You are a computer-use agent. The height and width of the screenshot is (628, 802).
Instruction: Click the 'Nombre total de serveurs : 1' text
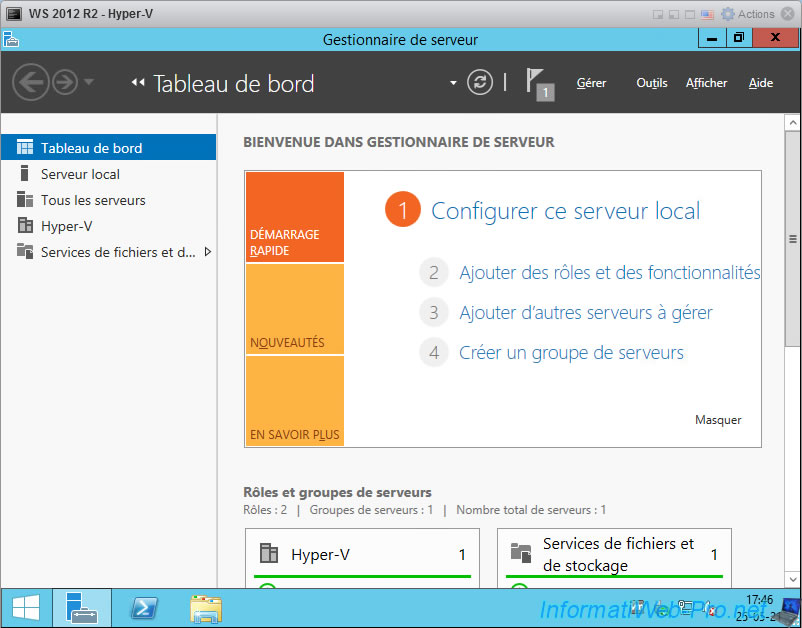click(531, 509)
